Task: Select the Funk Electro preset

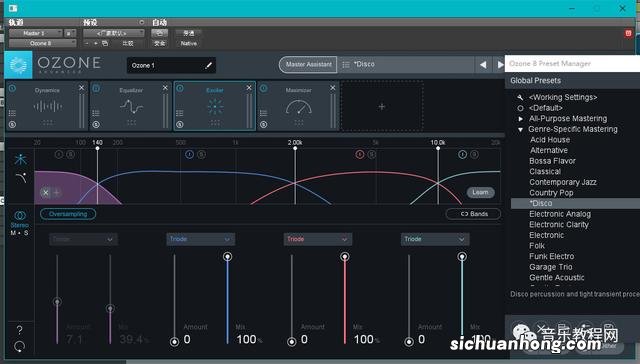Action: pos(551,256)
